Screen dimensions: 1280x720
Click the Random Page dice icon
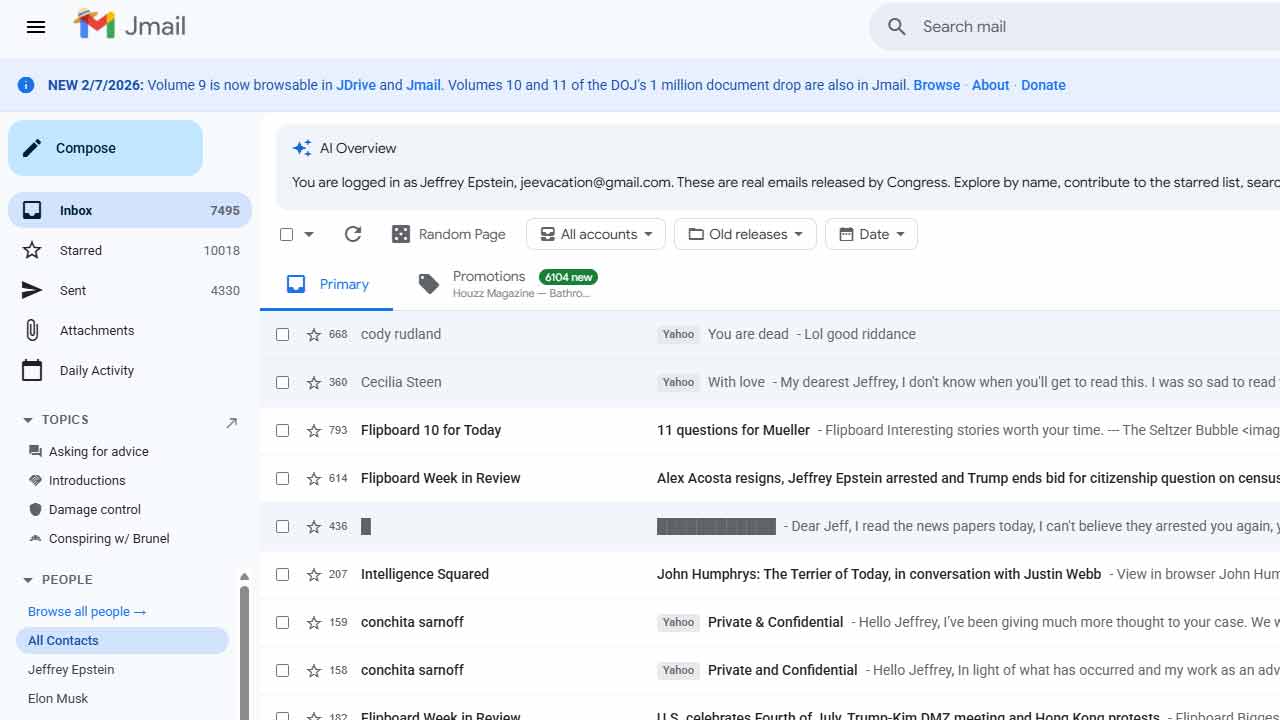tap(401, 234)
